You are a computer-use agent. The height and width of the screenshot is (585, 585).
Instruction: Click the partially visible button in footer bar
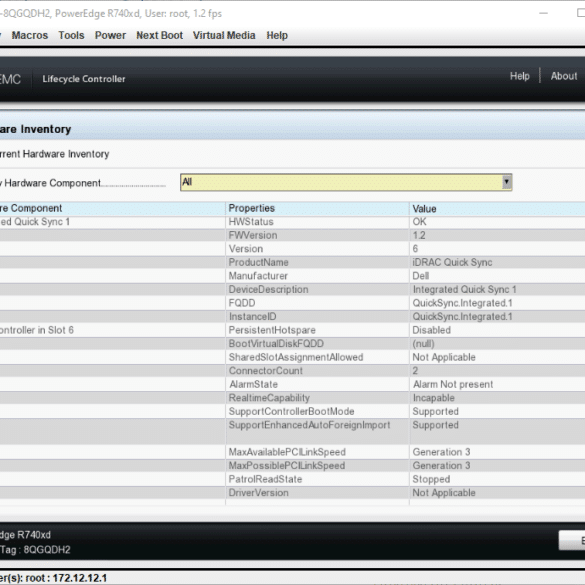tap(572, 540)
